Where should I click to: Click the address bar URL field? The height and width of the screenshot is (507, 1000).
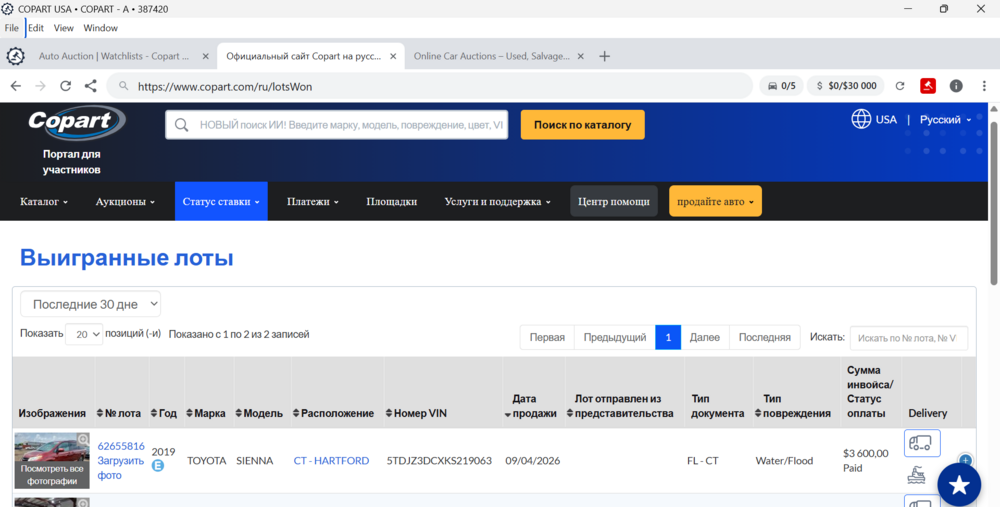click(430, 86)
